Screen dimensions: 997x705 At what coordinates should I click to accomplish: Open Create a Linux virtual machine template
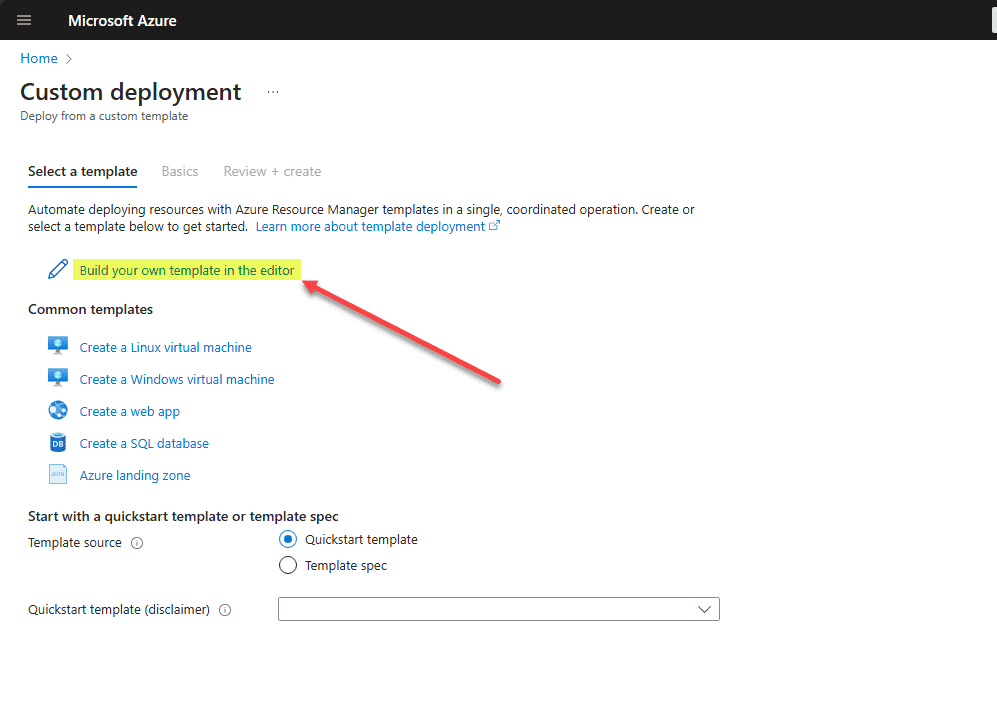[x=165, y=348]
